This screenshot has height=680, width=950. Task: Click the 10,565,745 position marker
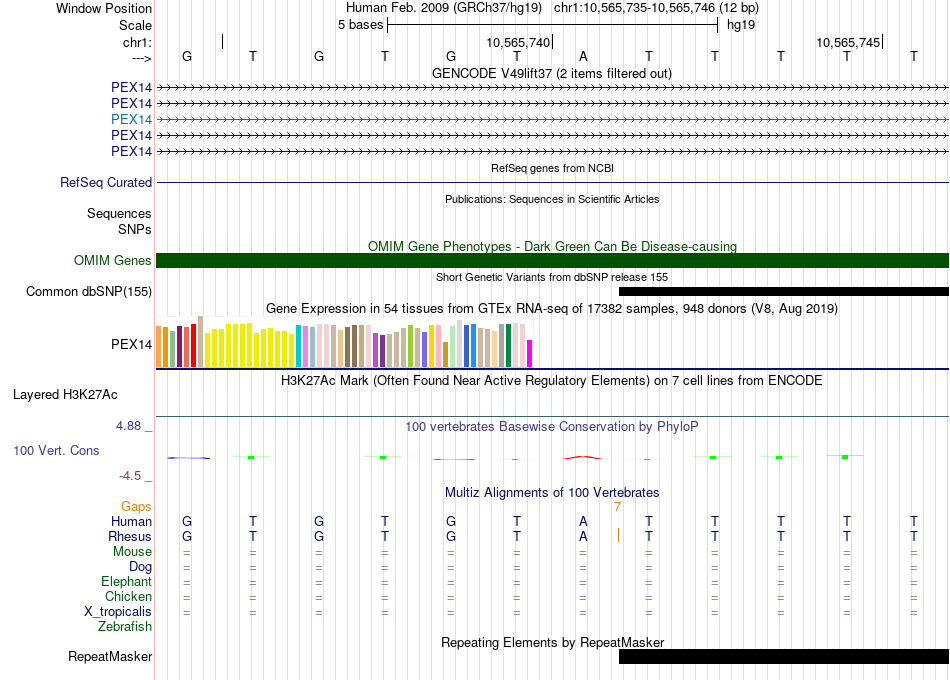pyautogui.click(x=848, y=42)
